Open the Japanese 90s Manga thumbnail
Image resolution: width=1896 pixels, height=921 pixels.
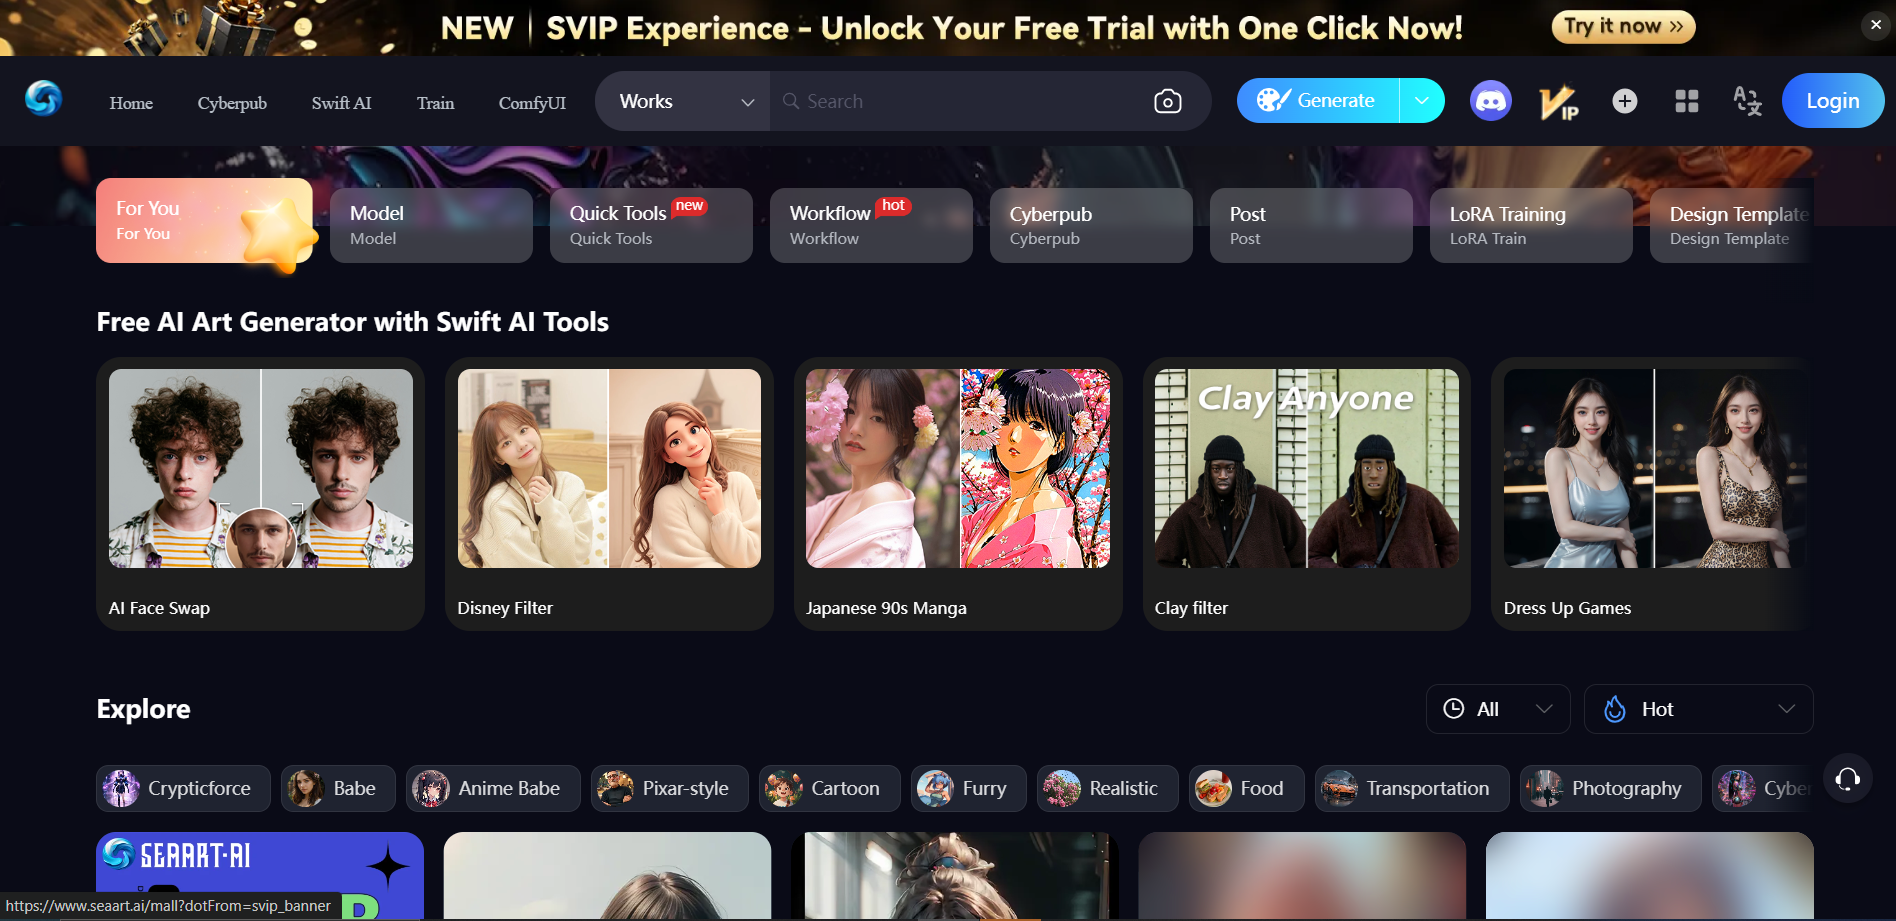(x=957, y=468)
